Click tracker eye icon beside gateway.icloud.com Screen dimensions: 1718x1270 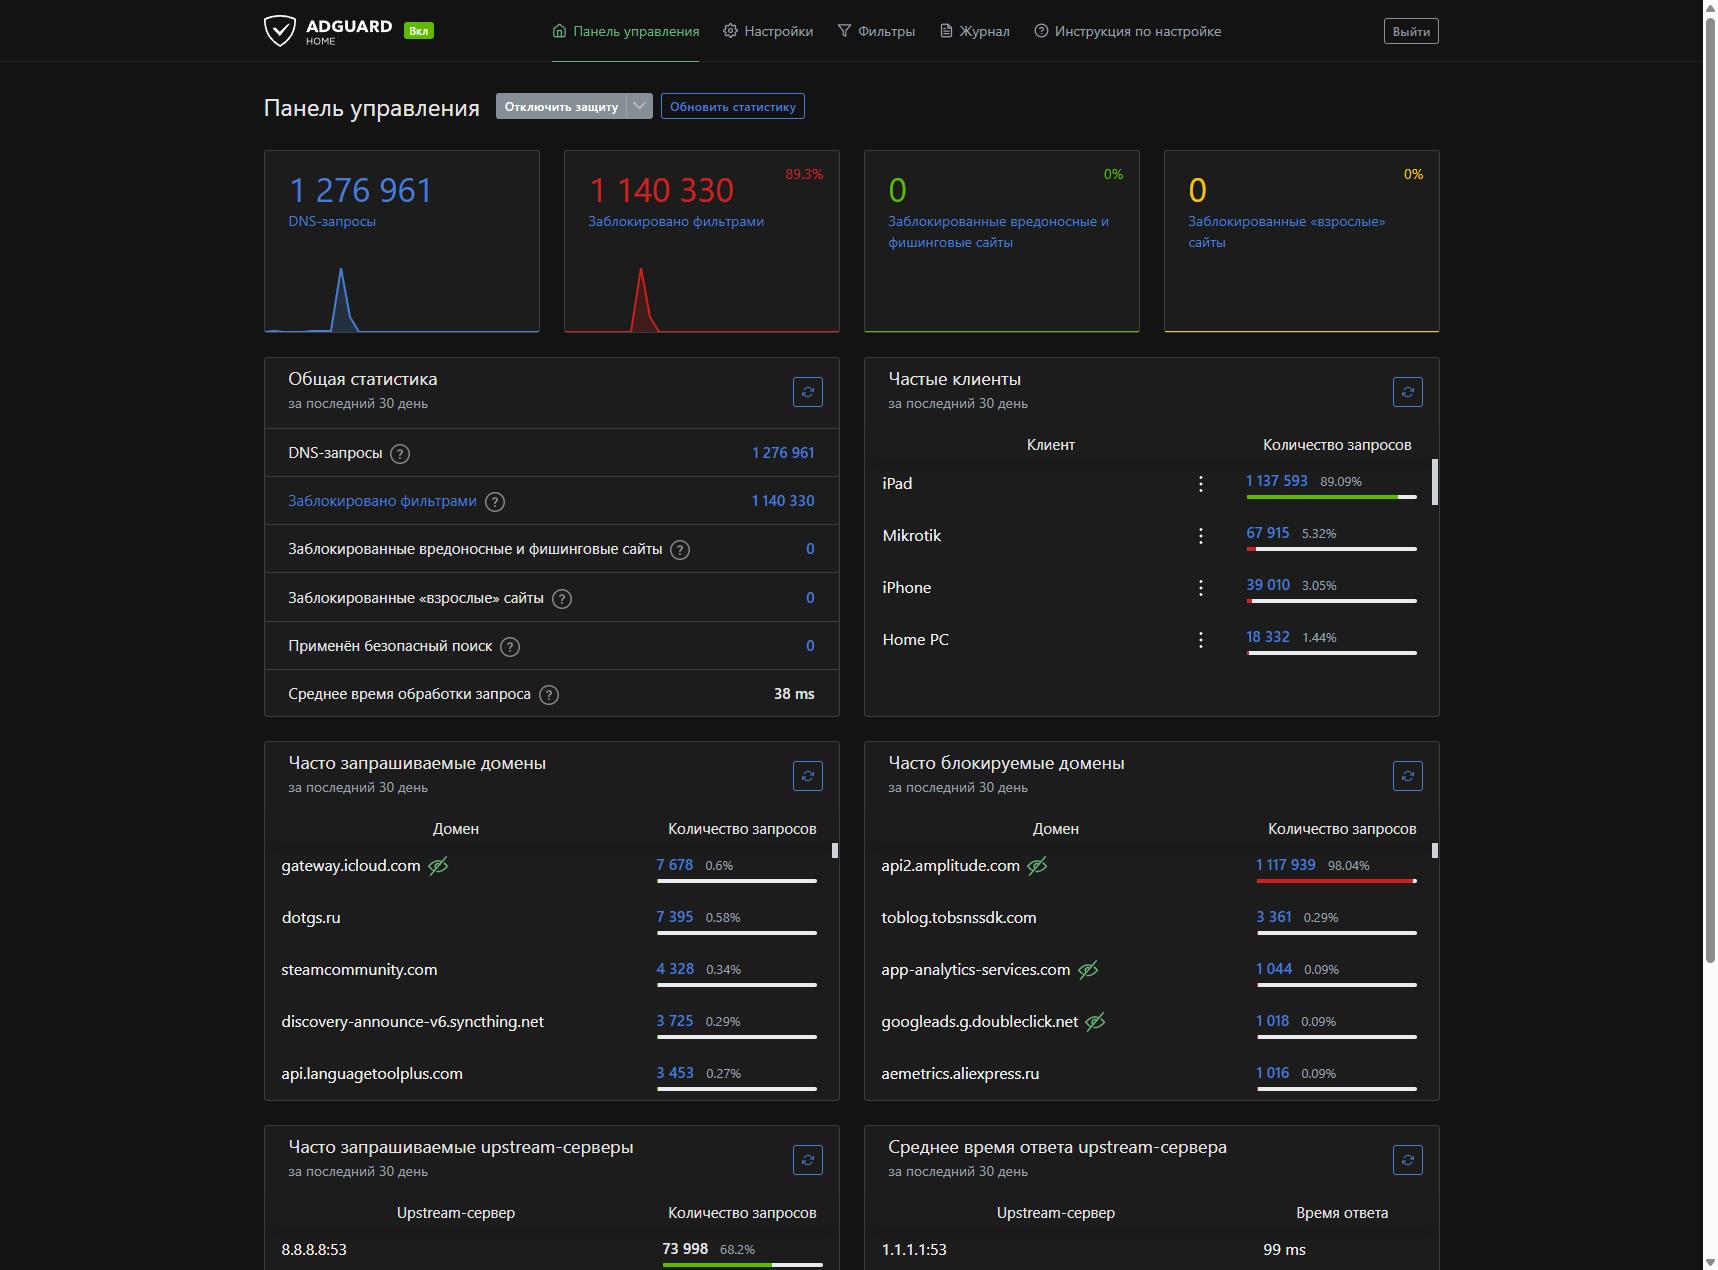(438, 866)
